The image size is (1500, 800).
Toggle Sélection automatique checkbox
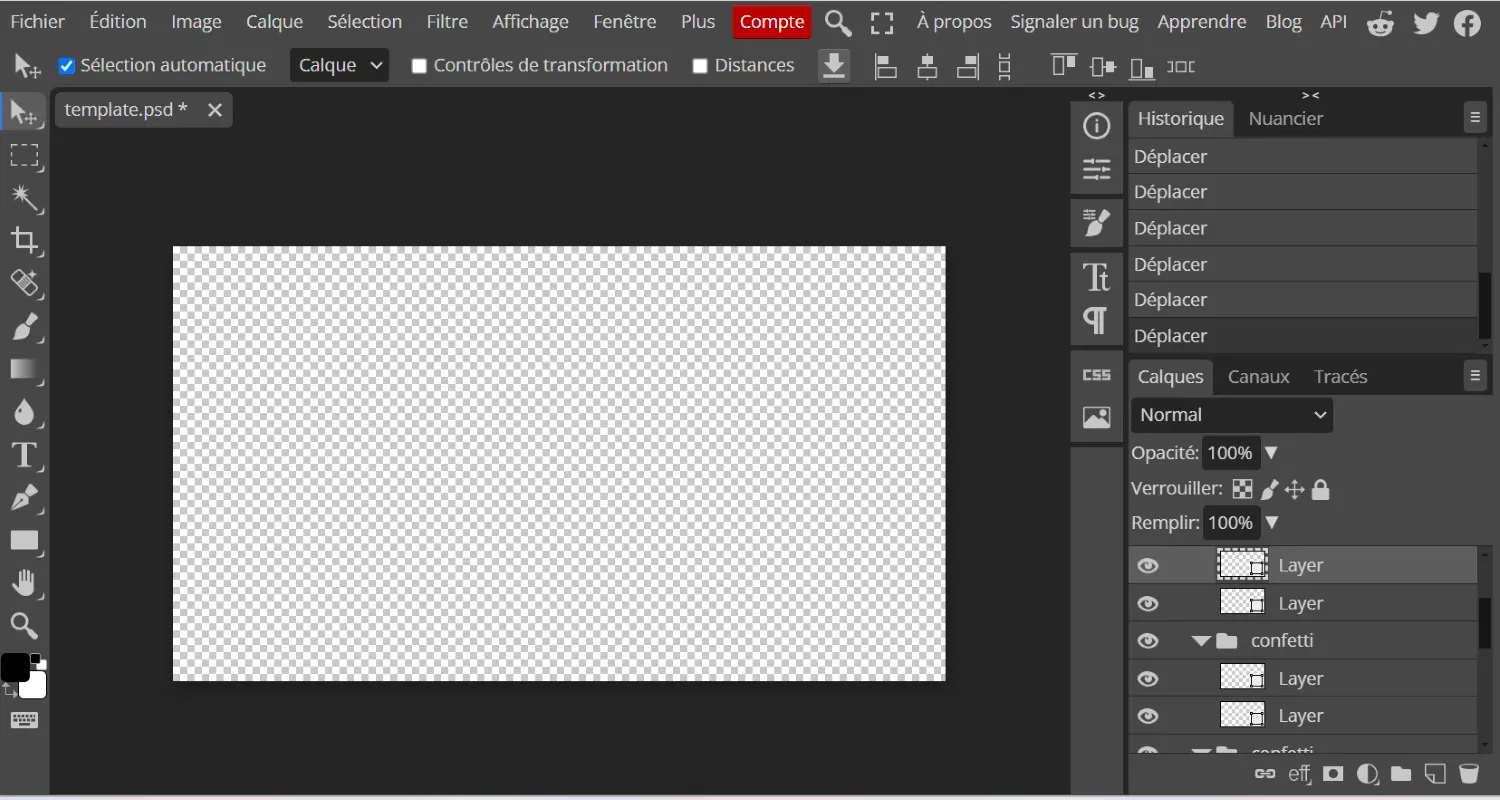click(x=67, y=66)
